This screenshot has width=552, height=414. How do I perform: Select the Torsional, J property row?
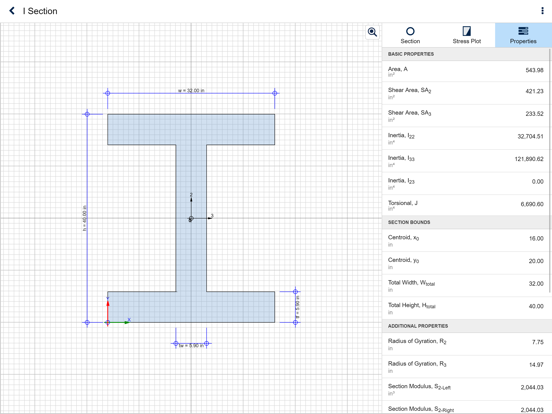pyautogui.click(x=465, y=205)
